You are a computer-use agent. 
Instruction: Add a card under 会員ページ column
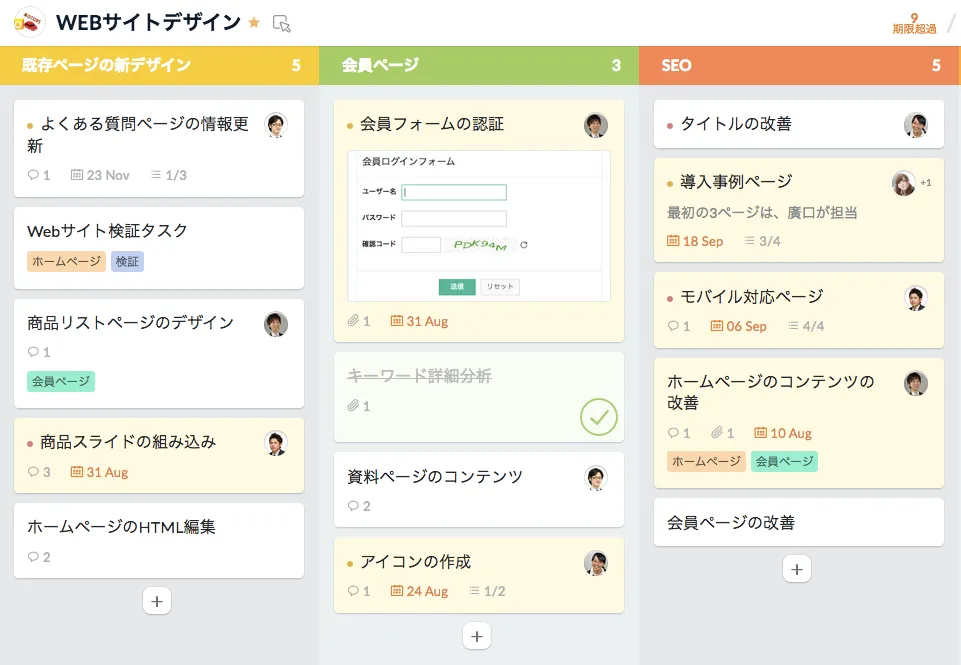pyautogui.click(x=477, y=636)
